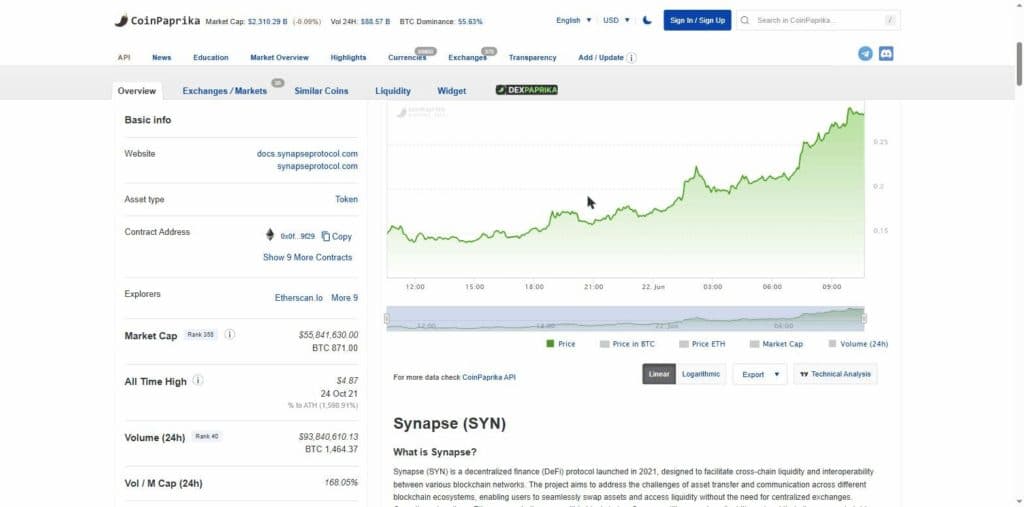Open the DEXPAPRIKA badge

point(526,90)
